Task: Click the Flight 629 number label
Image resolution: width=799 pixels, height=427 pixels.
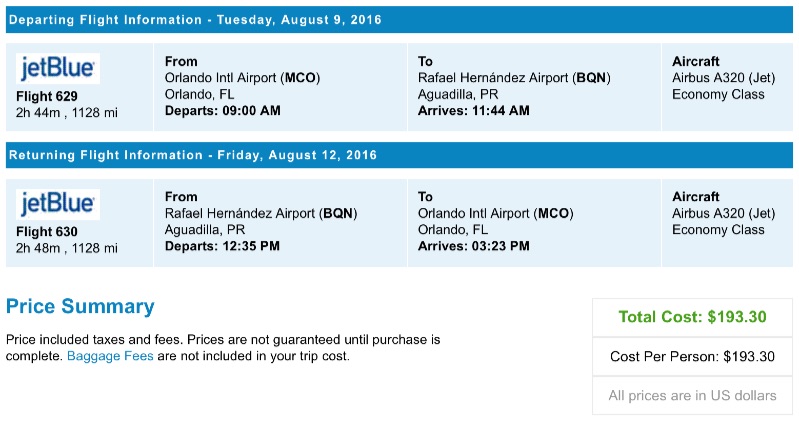Action: pos(47,97)
